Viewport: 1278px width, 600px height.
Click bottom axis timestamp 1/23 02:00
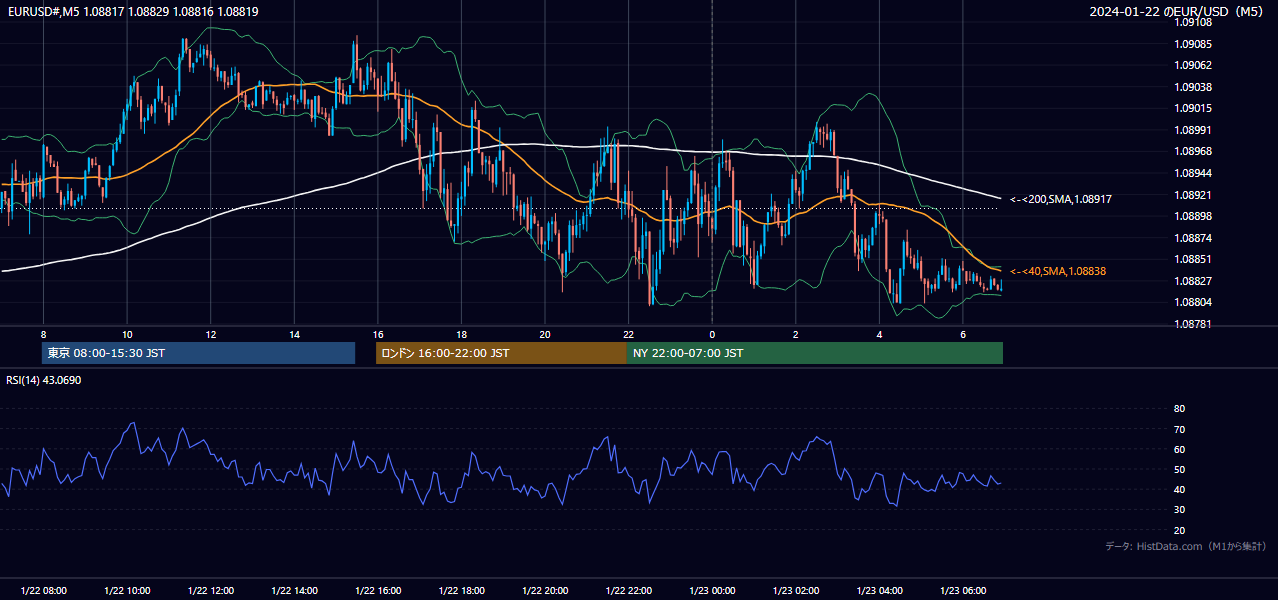795,591
